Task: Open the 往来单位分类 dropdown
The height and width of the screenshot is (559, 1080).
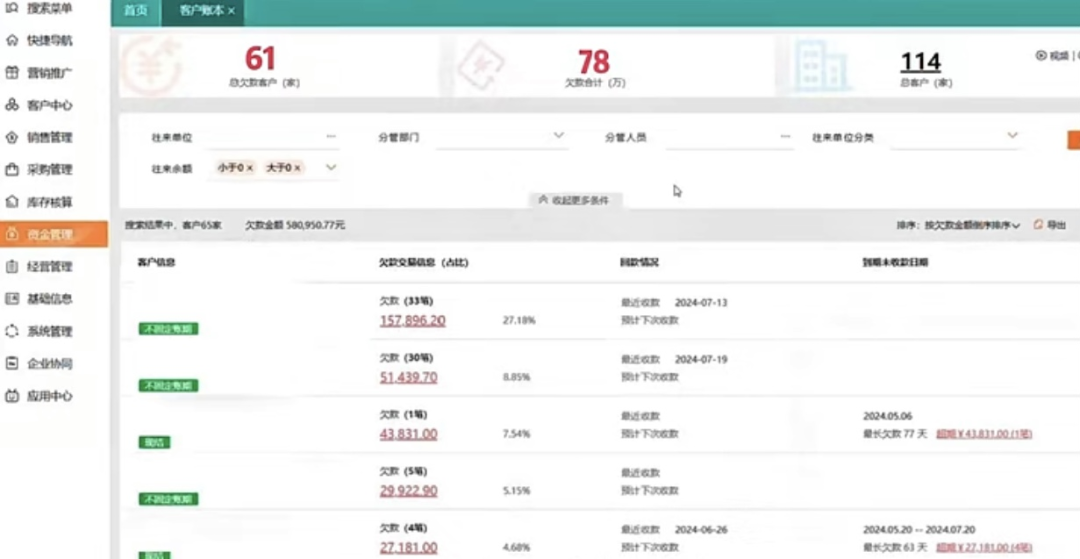Action: [x=955, y=137]
